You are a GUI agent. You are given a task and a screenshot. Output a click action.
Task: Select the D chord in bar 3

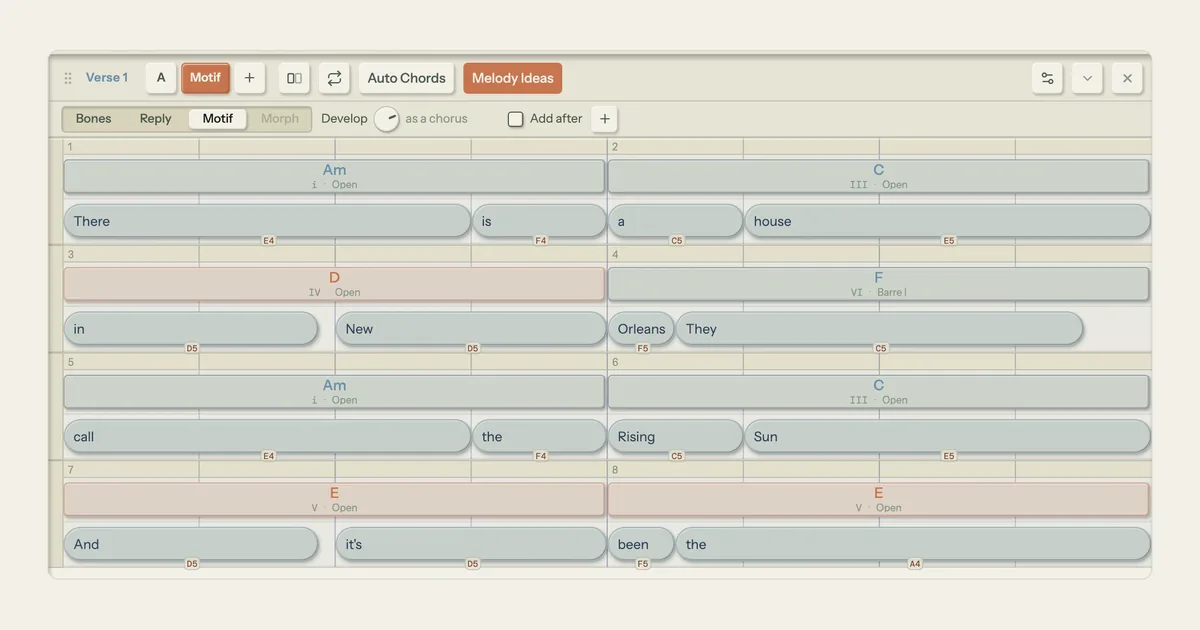[x=334, y=284]
